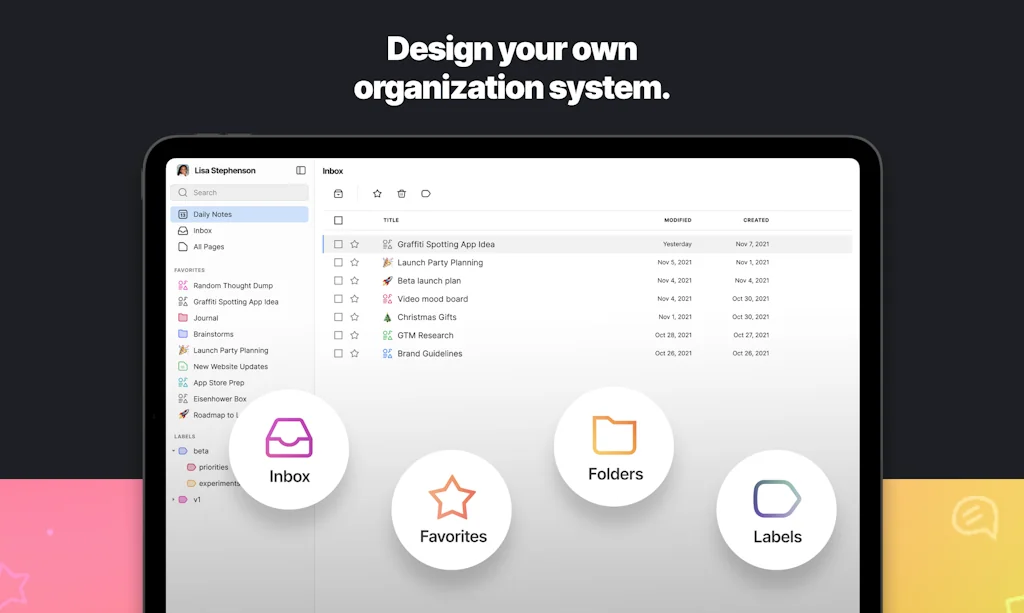Check the select-all checkbox in the header
This screenshot has width=1024, height=613.
tap(338, 220)
